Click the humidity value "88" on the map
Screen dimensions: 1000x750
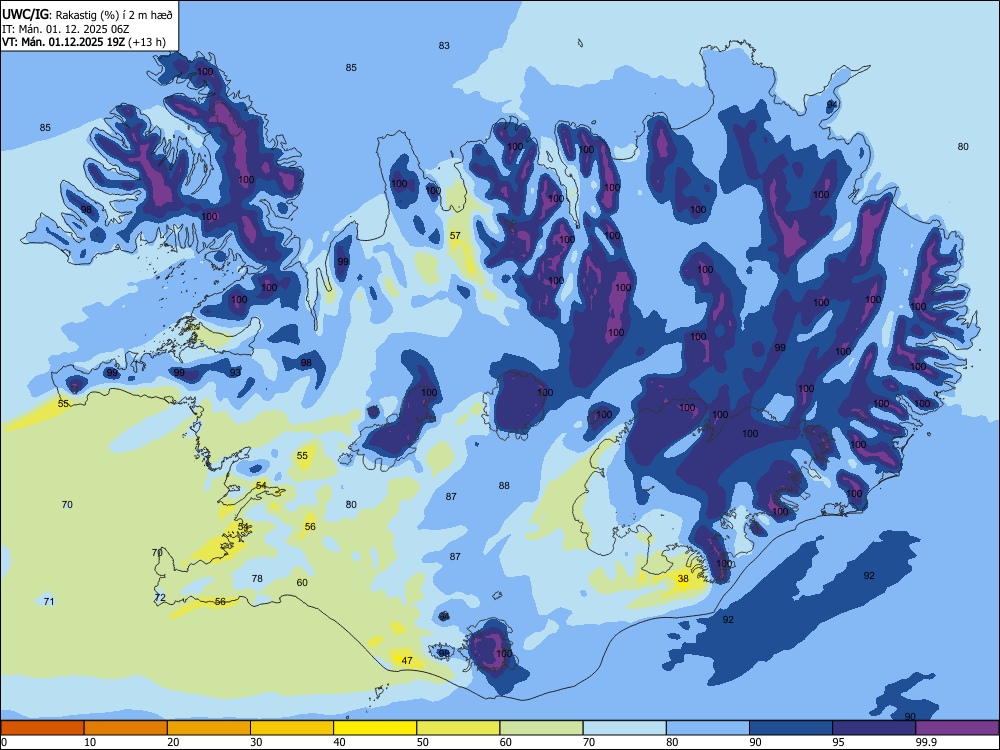tap(504, 485)
